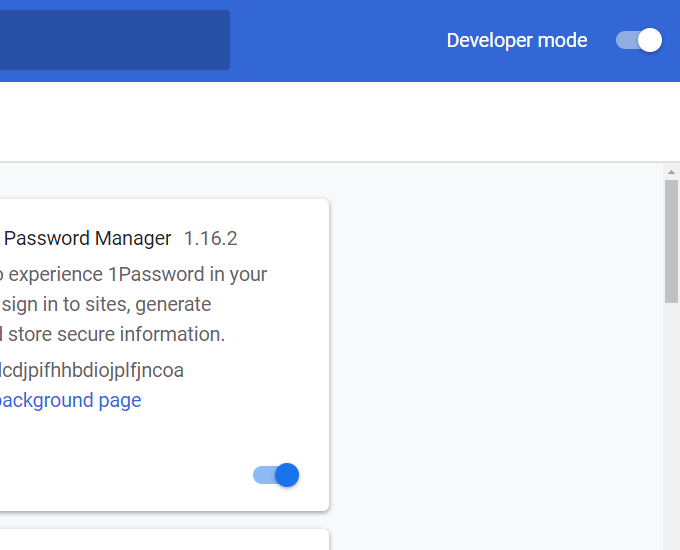Click empty space inside 1Password card

click(x=150, y=445)
